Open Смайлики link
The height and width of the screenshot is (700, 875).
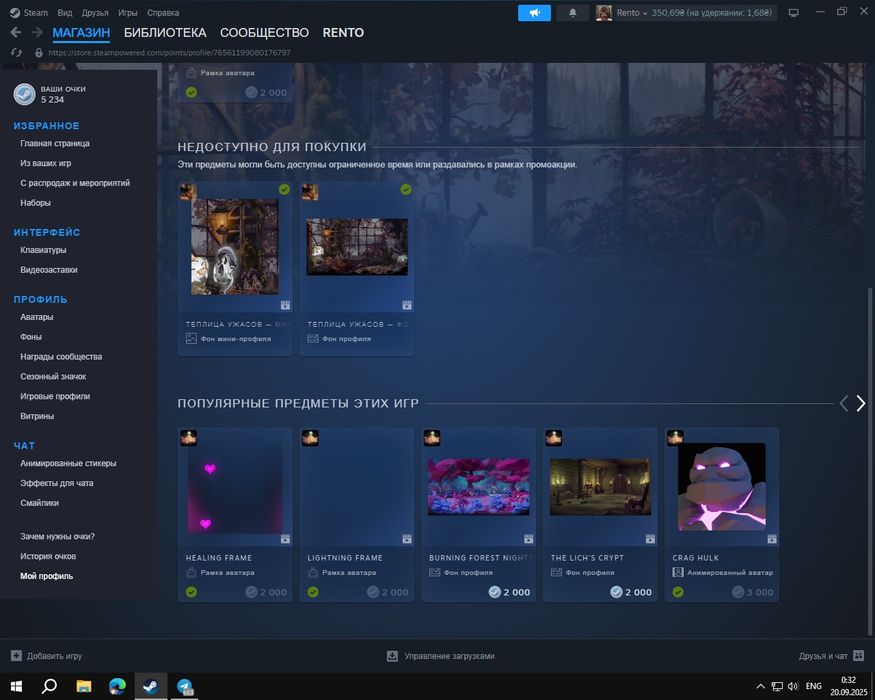point(39,503)
